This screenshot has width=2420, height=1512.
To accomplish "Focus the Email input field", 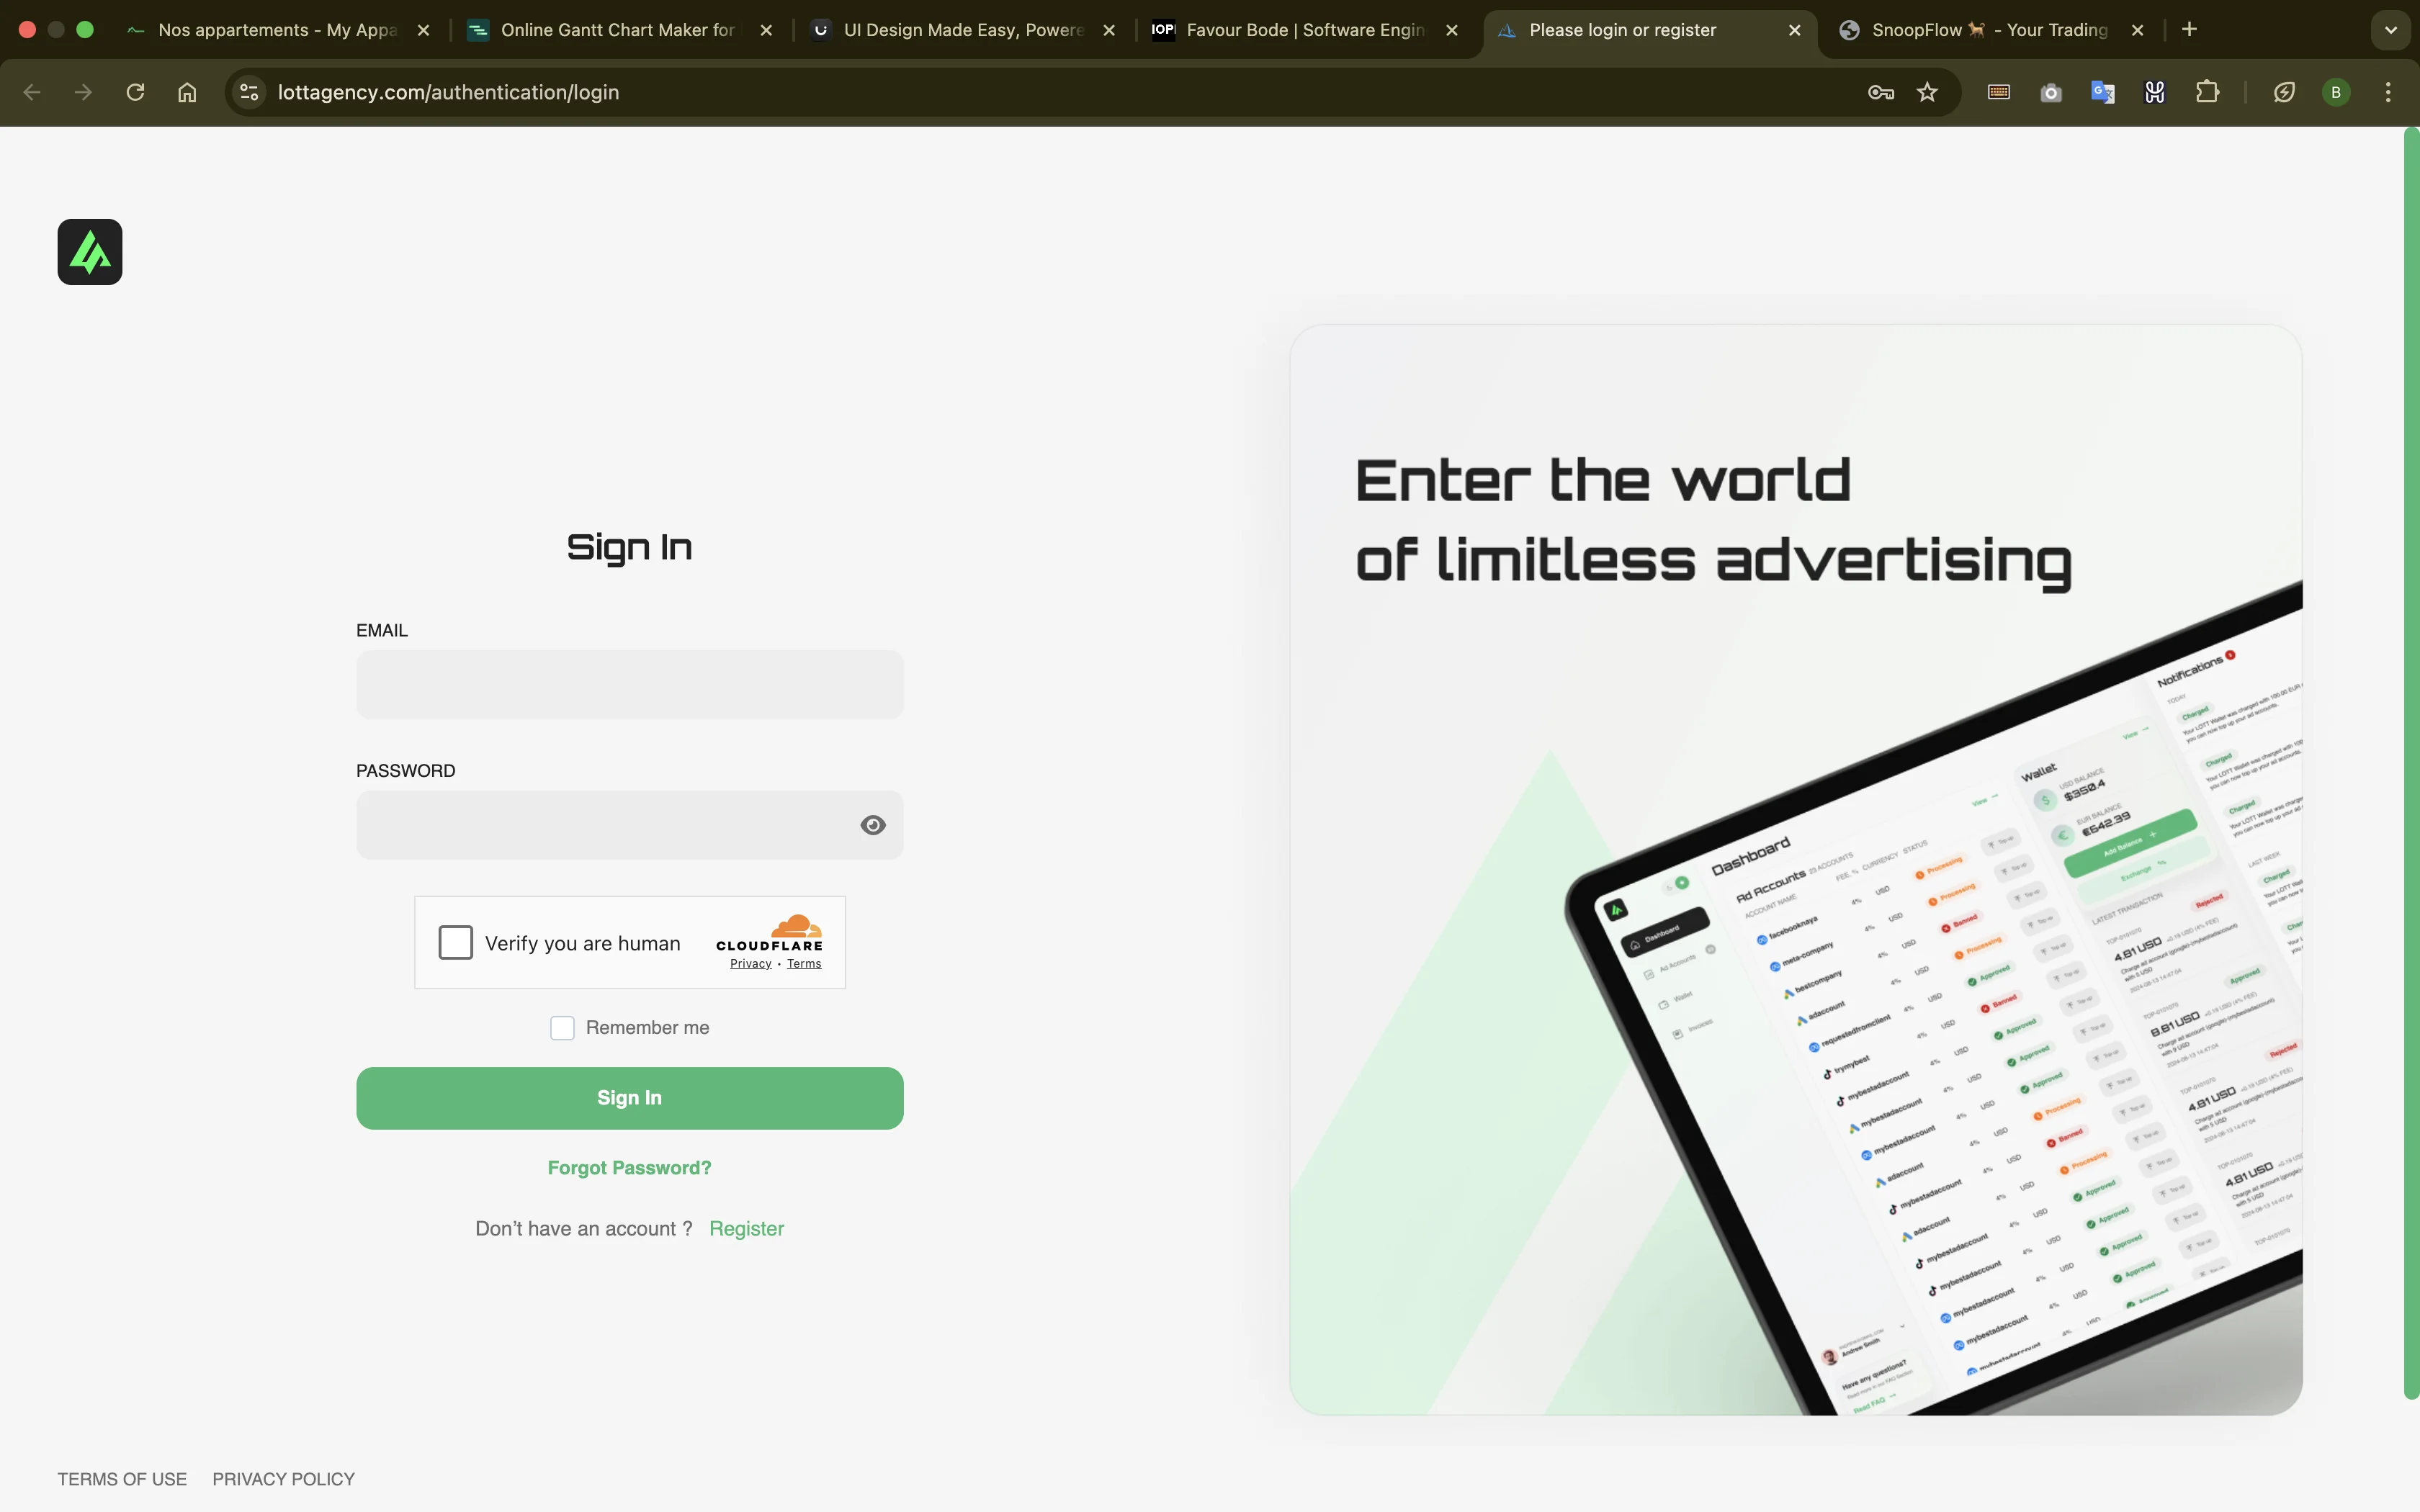I will [x=629, y=685].
